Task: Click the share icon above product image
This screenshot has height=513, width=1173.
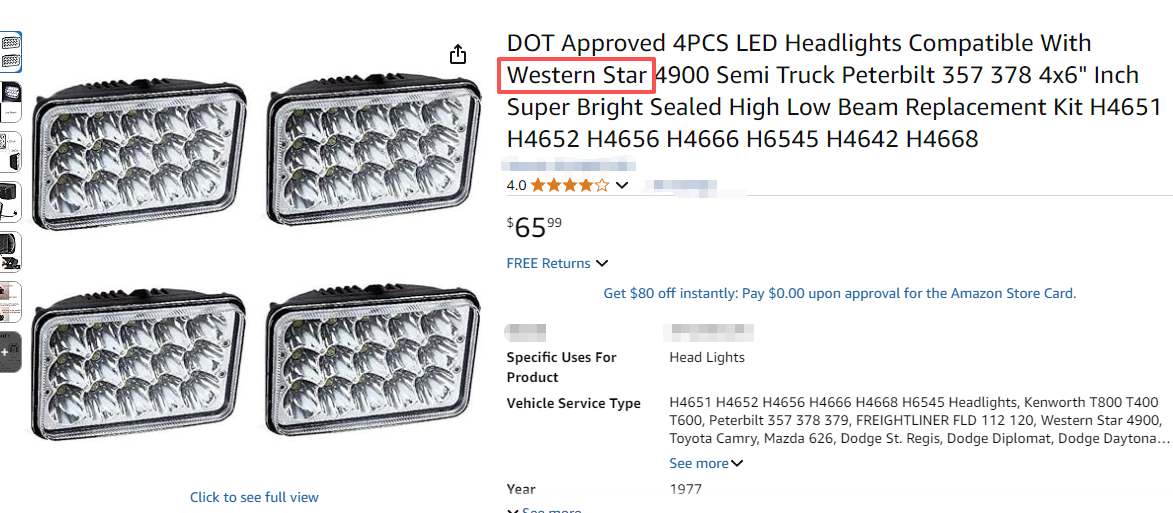Action: [x=457, y=54]
